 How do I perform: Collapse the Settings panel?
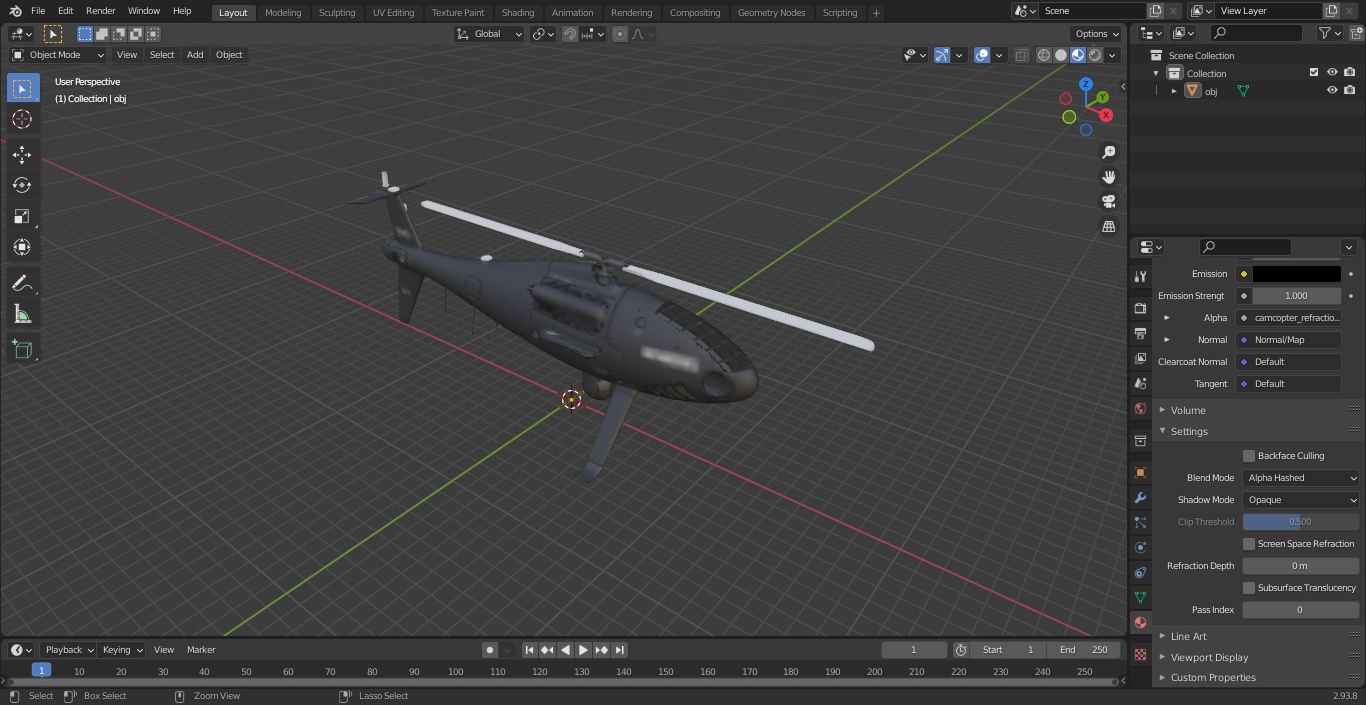coord(1189,431)
